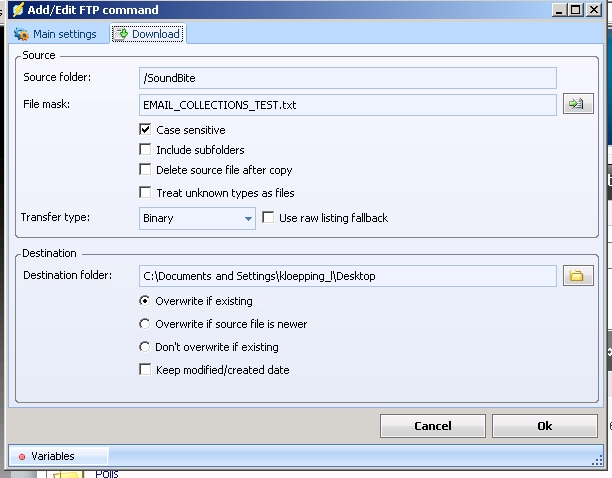The height and width of the screenshot is (478, 612).
Task: Click the title bar feather icon
Action: (17, 9)
